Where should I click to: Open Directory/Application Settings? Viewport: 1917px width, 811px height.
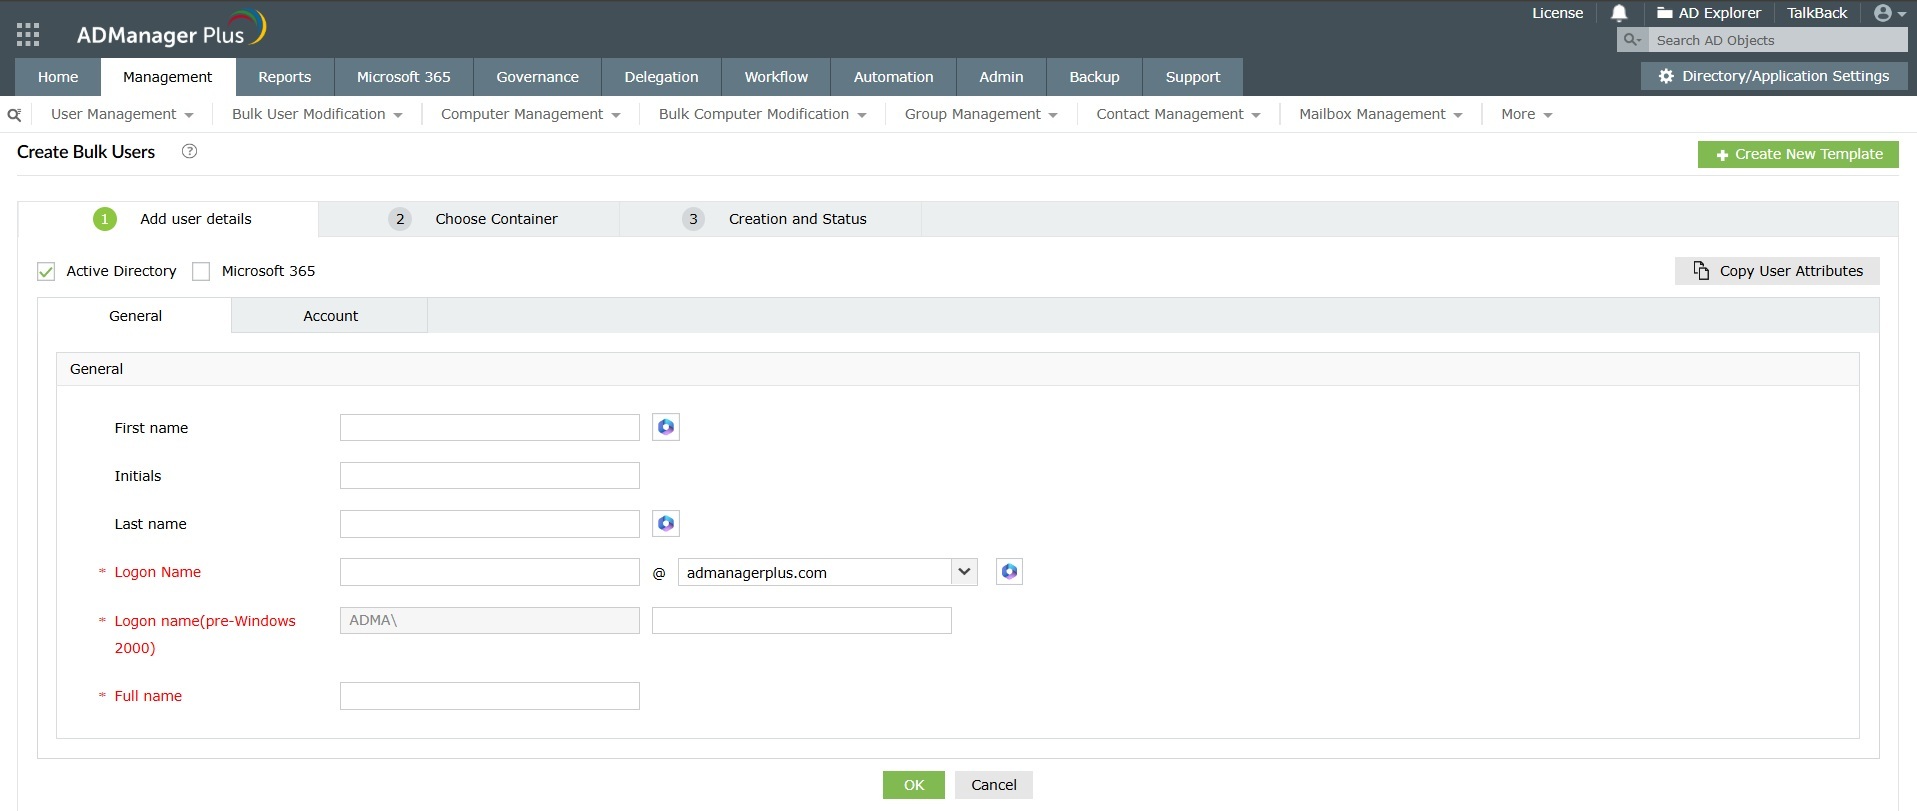1774,76
